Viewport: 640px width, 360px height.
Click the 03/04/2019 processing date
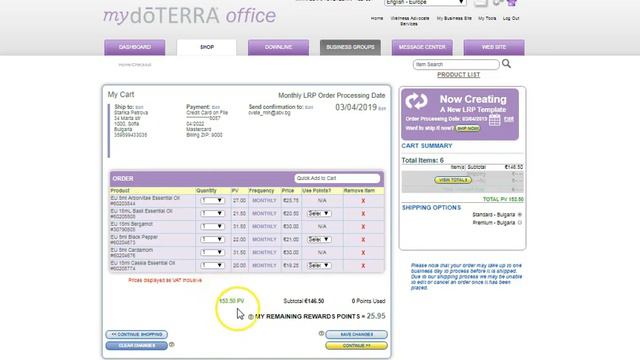[x=356, y=107]
